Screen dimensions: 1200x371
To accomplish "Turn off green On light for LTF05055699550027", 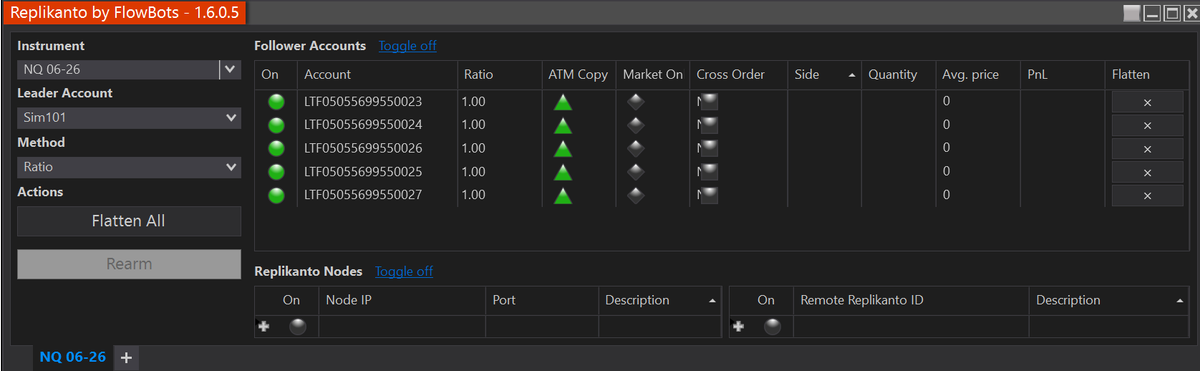I will pyautogui.click(x=276, y=195).
